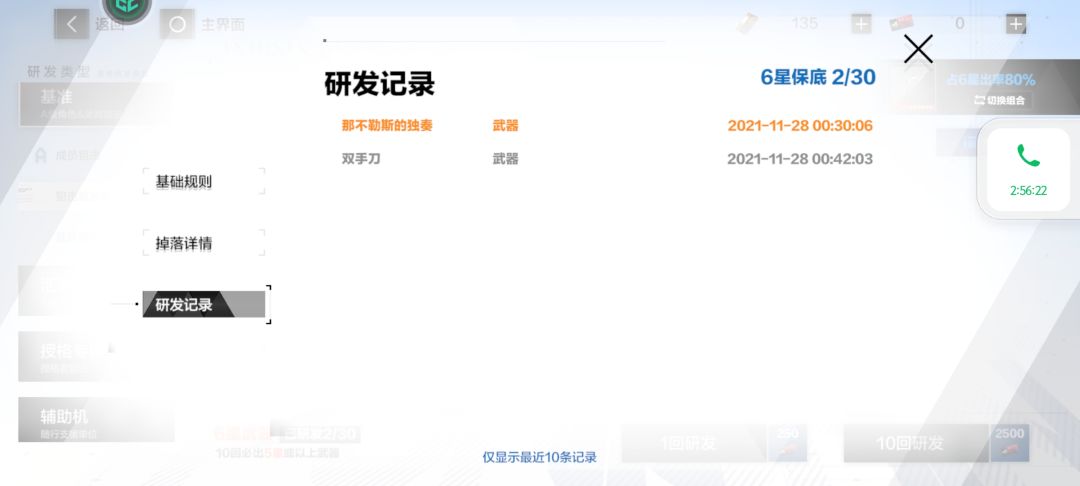
Task: Tap the 2500 cost icon next to 10回研发
Action: point(1010,443)
